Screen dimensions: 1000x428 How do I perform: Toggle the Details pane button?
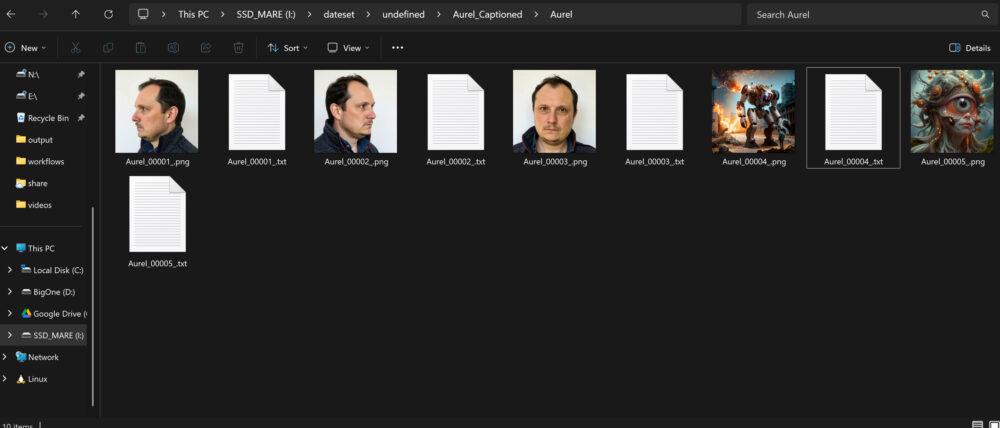pos(969,48)
